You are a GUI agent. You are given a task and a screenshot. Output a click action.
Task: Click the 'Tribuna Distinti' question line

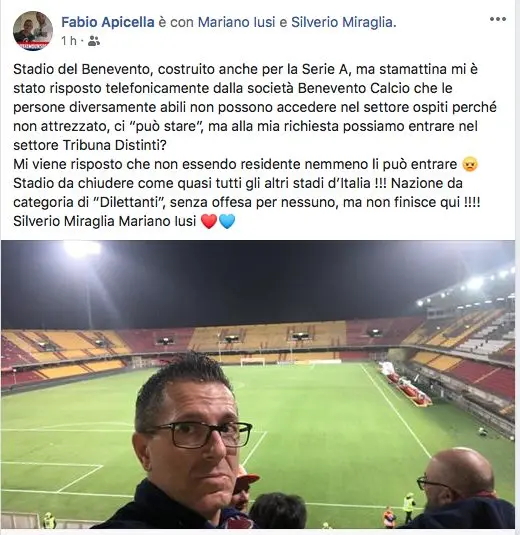(x=90, y=146)
